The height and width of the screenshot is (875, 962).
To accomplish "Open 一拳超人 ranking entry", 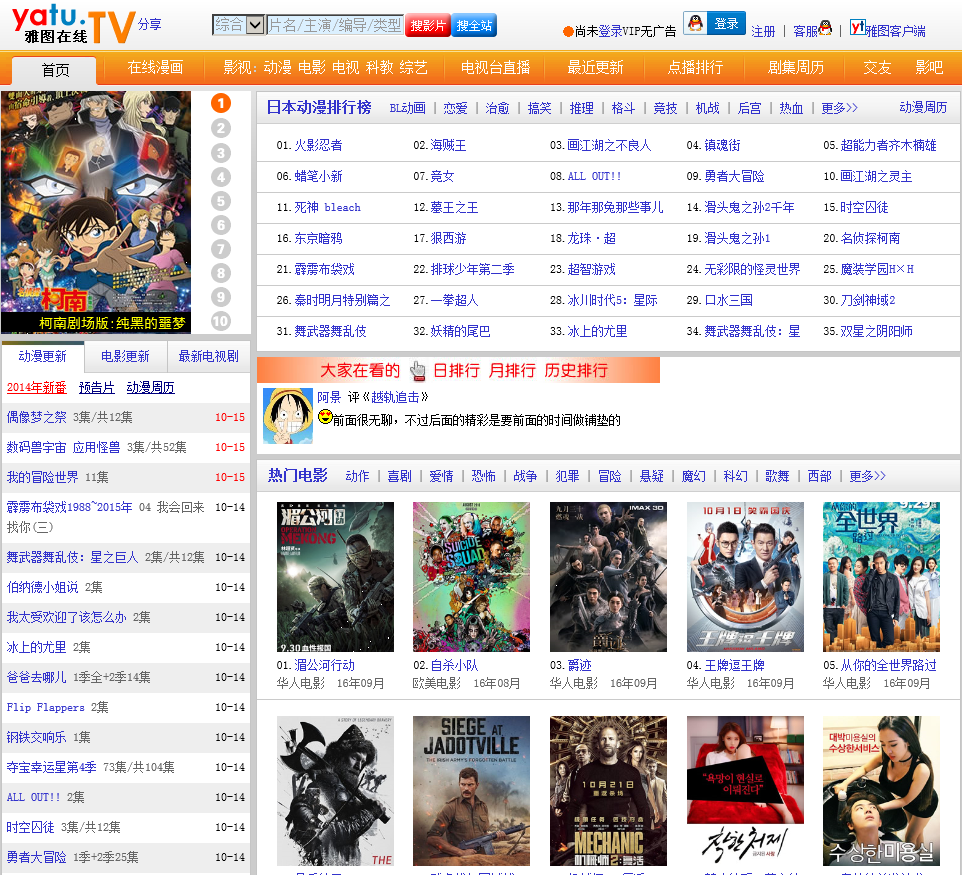I will [x=454, y=300].
